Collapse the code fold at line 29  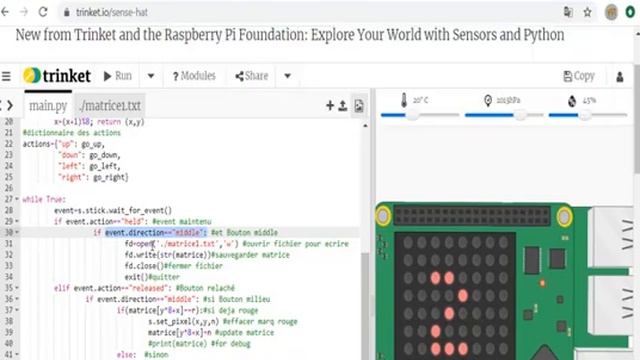tap(17, 221)
